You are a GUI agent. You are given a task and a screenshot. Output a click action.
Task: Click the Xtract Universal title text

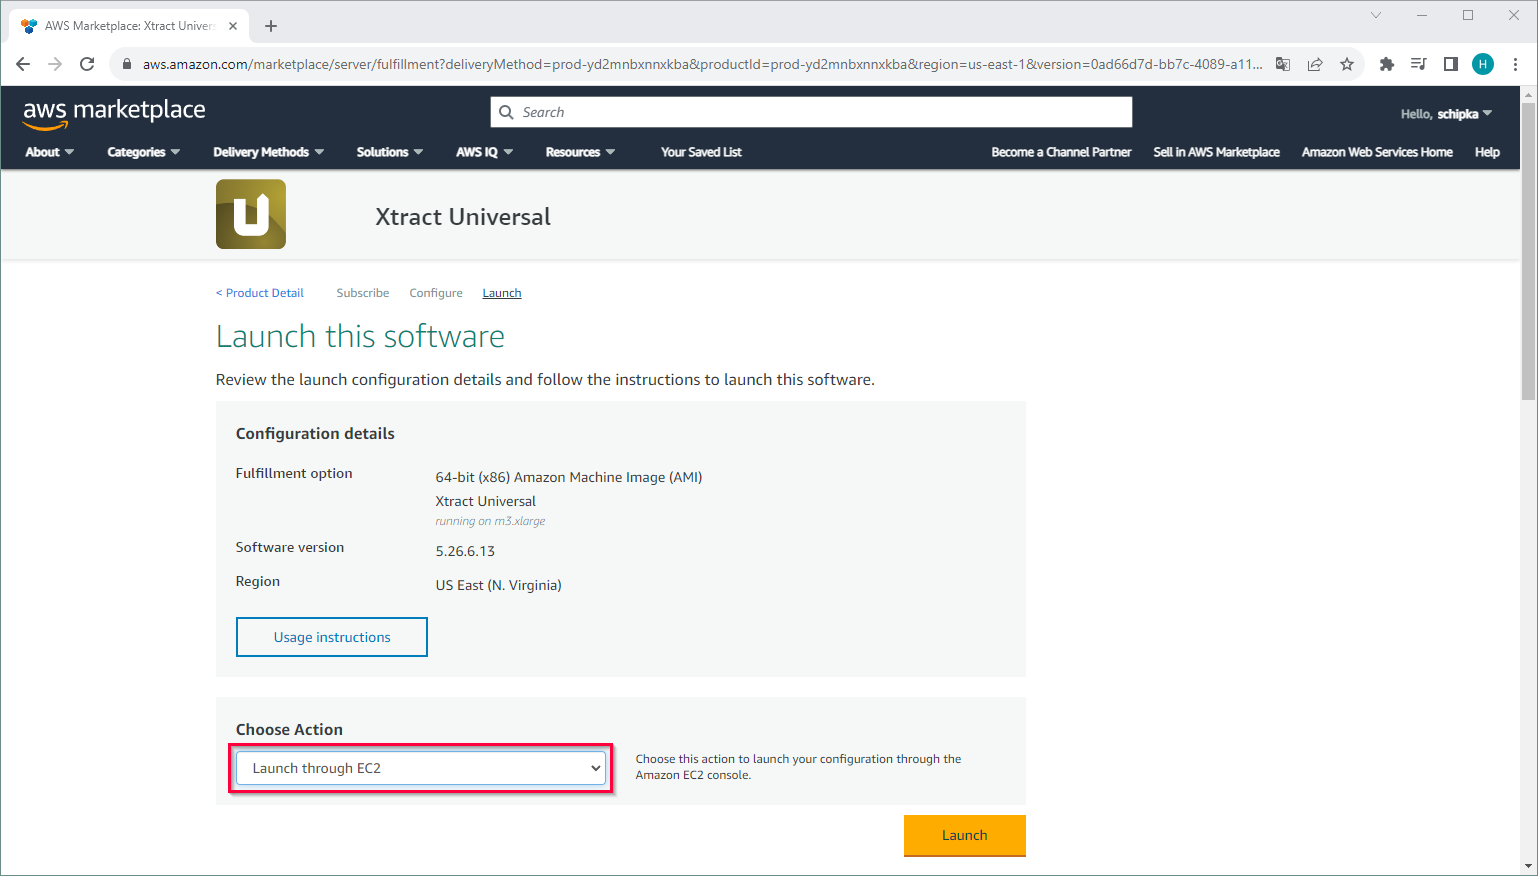tap(463, 217)
